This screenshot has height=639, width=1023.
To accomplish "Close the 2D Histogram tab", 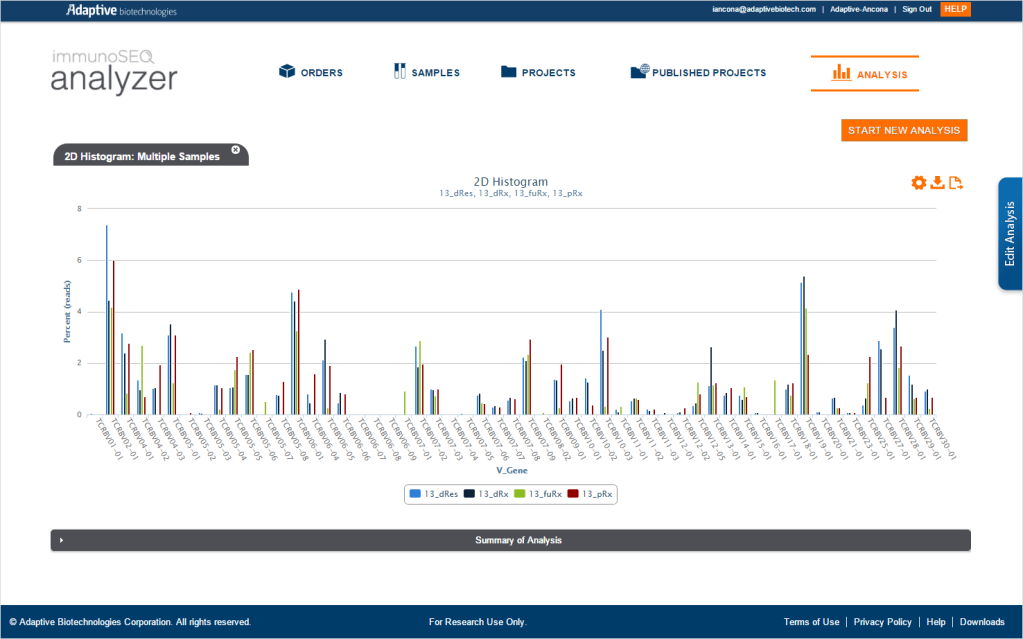I will click(236, 150).
